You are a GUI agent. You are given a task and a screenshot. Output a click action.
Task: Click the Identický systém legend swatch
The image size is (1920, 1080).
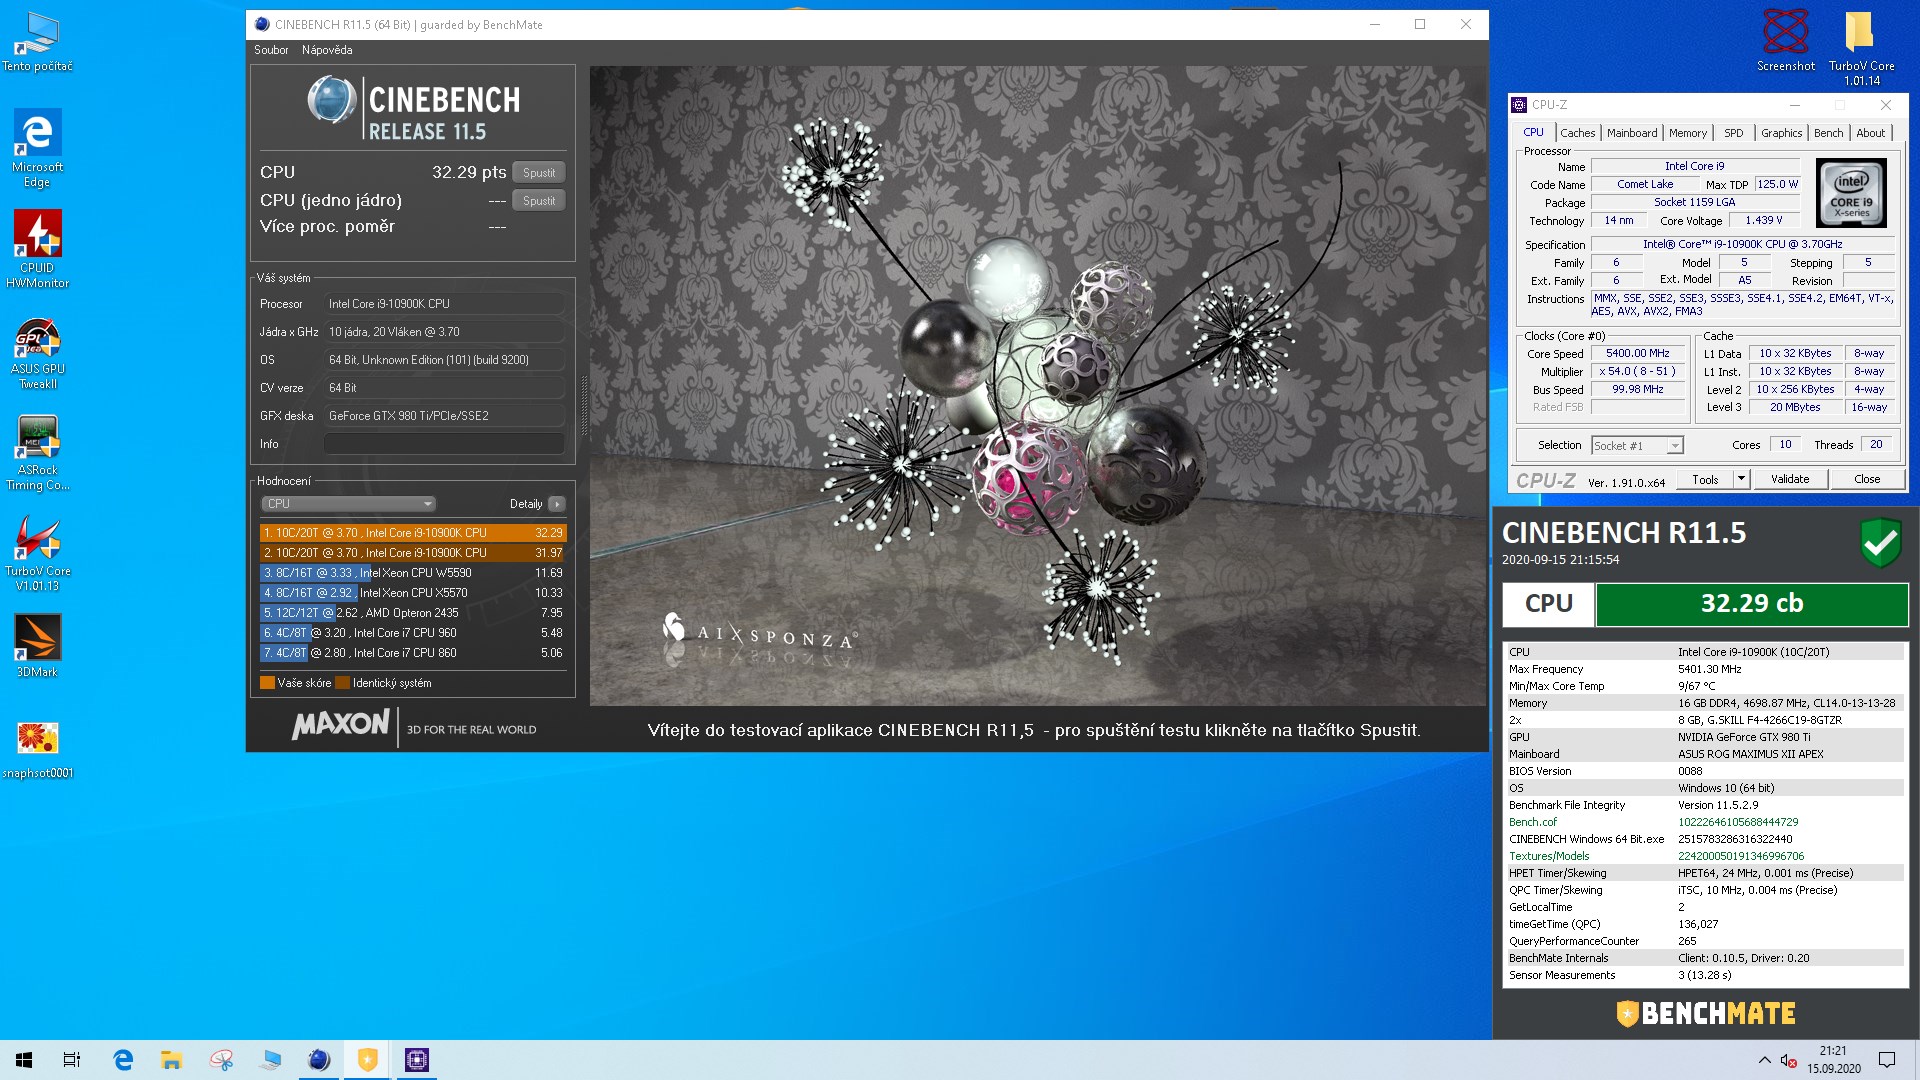pyautogui.click(x=342, y=683)
